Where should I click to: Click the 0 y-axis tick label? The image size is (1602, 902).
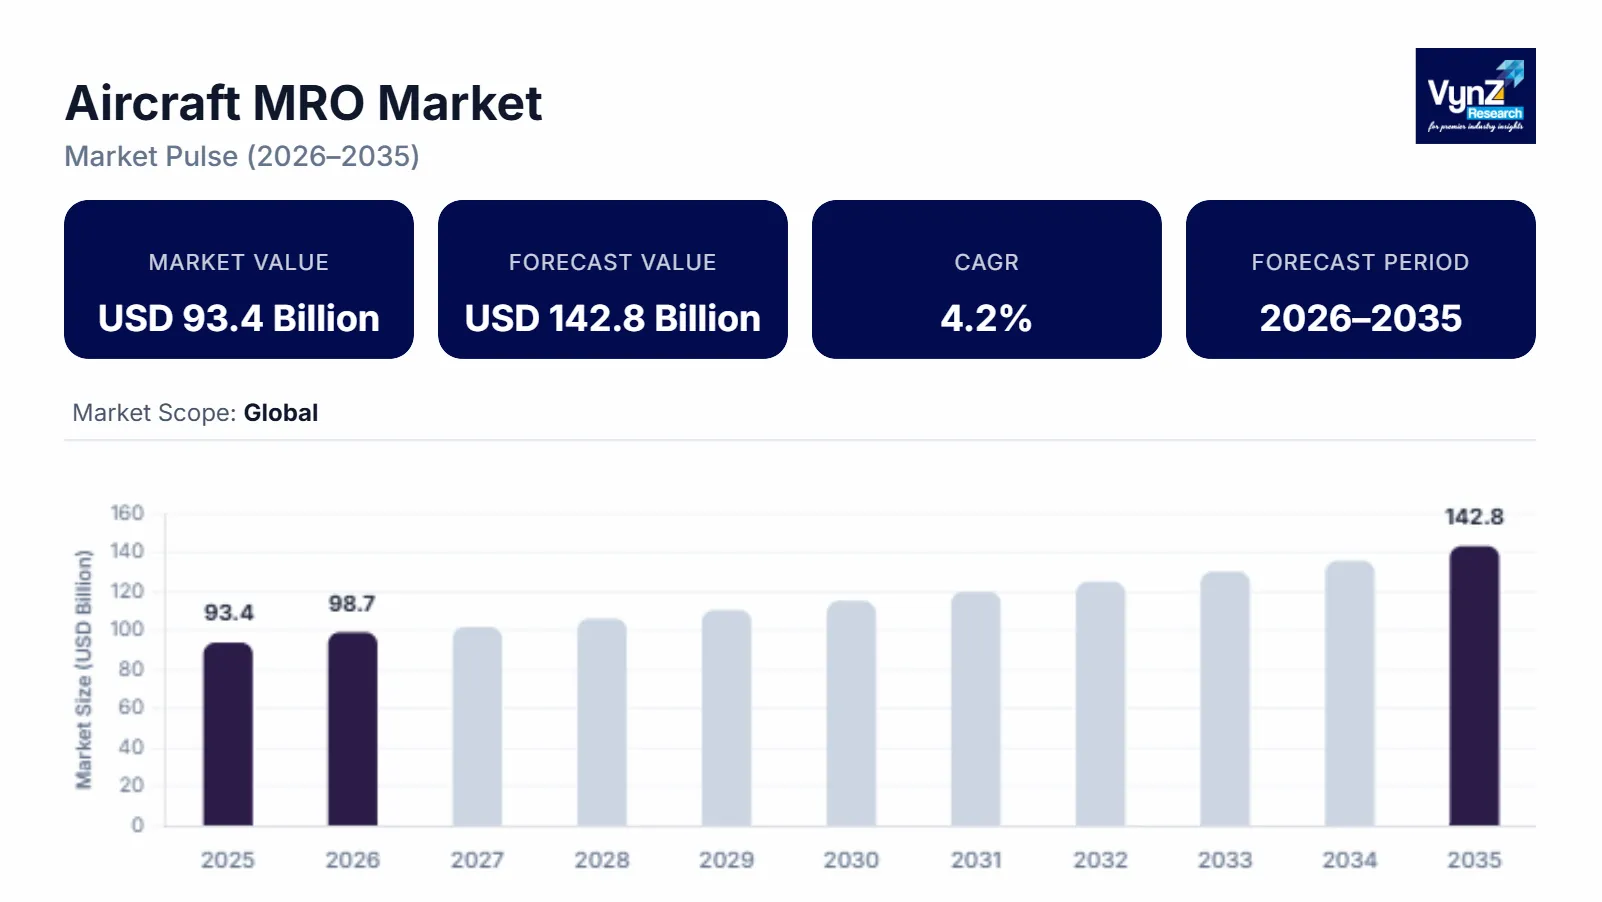138,825
